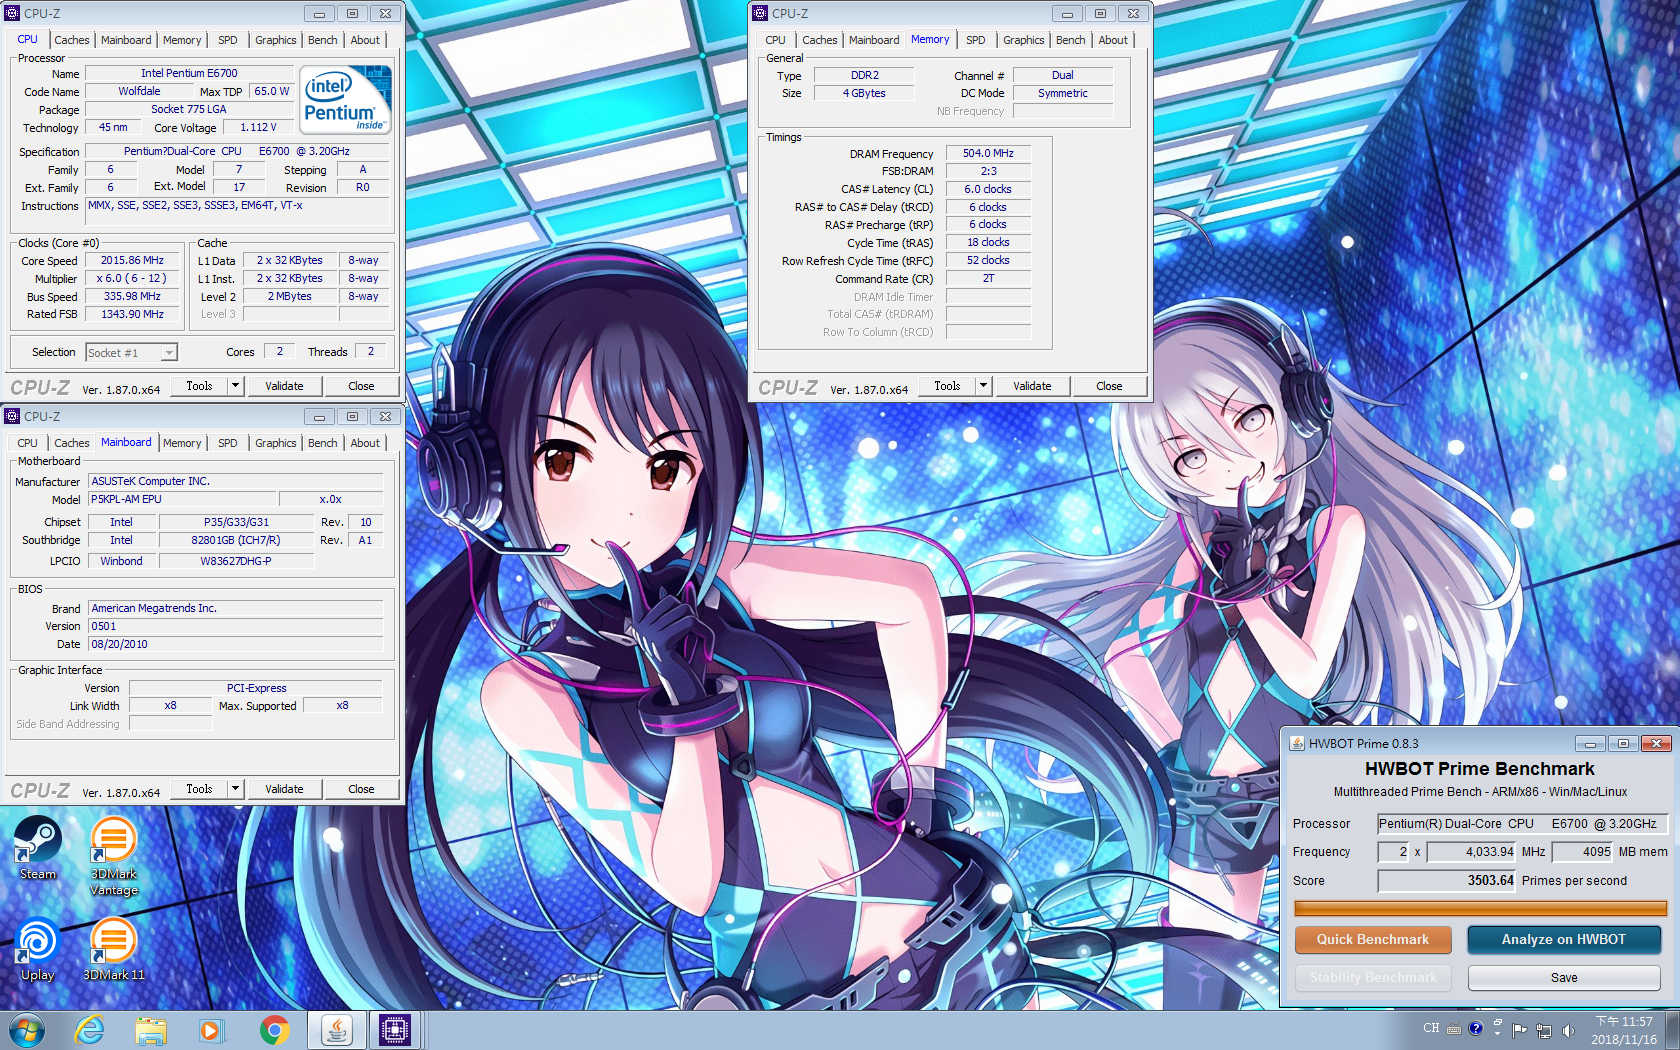Open the Action Center flag icon
This screenshot has width=1680, height=1050.
pyautogui.click(x=1520, y=1030)
